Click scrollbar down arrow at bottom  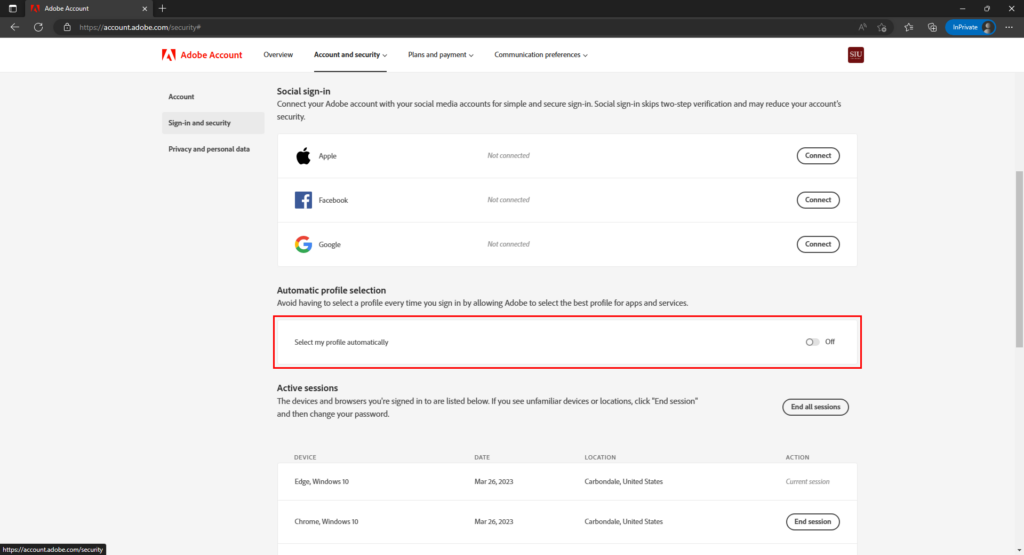tap(1019, 550)
